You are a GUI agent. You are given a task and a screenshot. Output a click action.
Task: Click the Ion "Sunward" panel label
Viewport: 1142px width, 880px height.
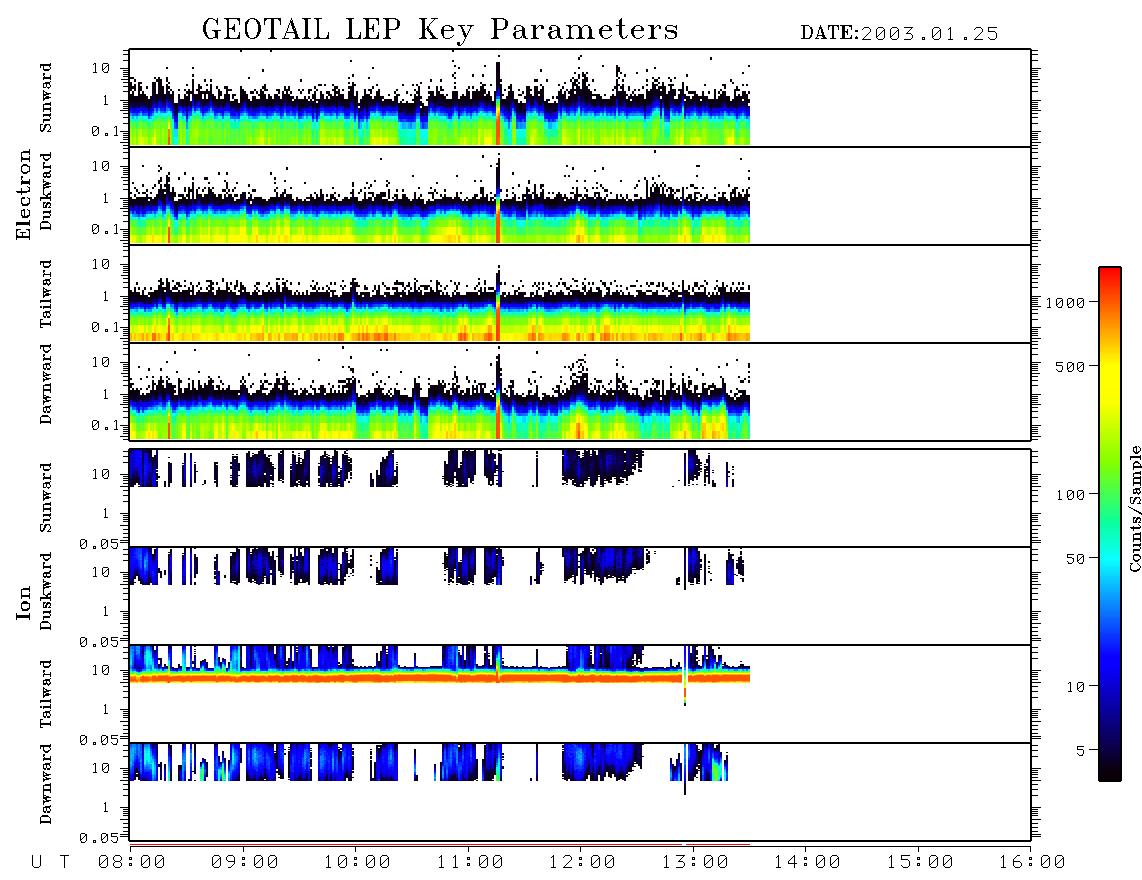pyautogui.click(x=46, y=498)
